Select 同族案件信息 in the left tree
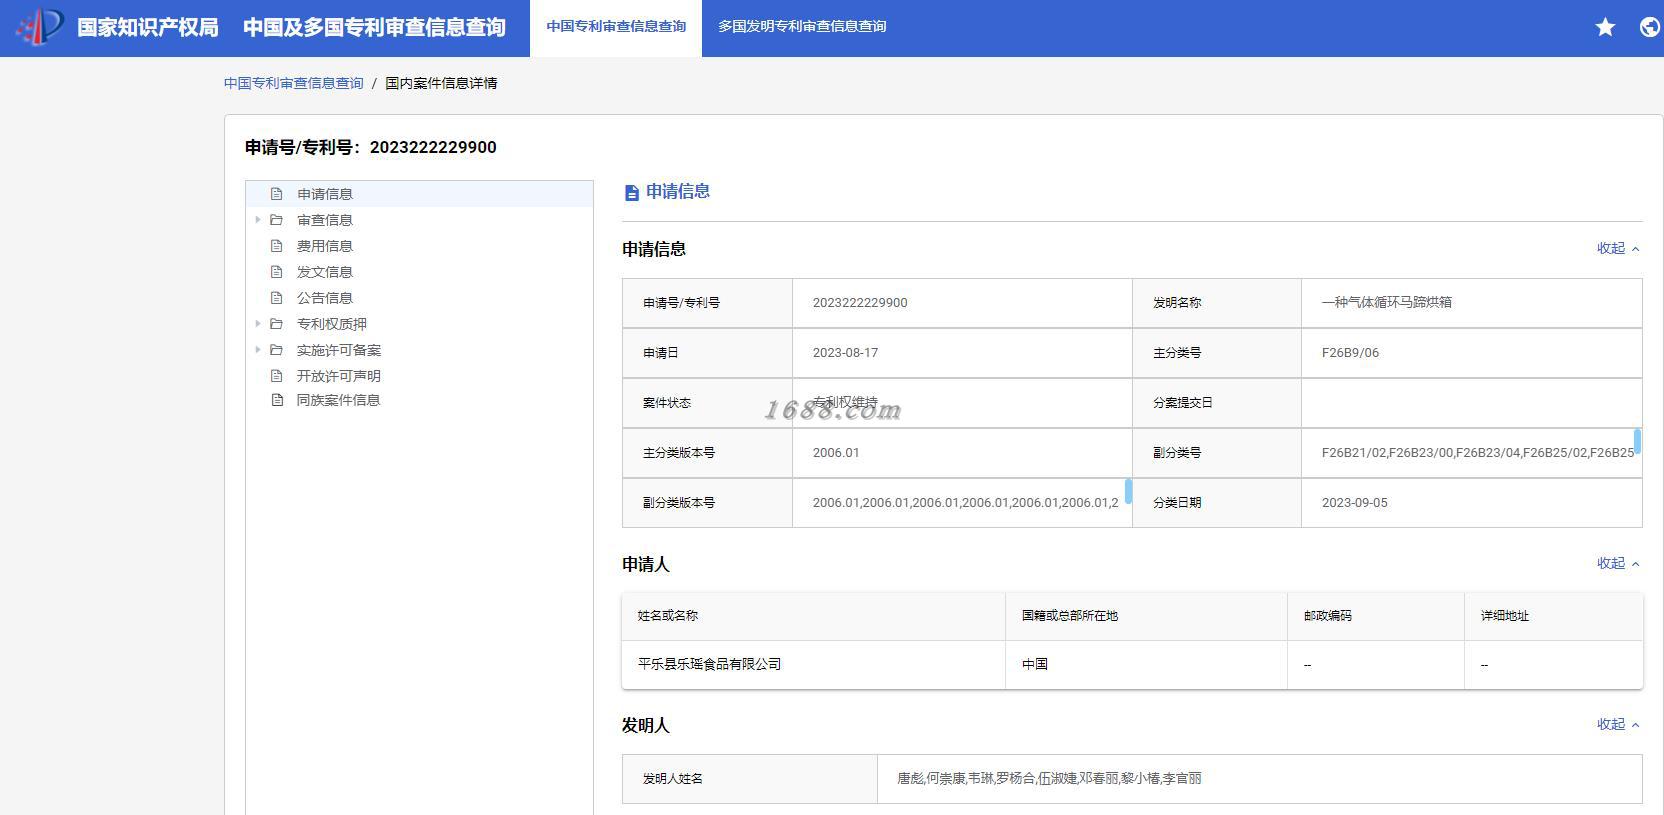 (x=339, y=400)
